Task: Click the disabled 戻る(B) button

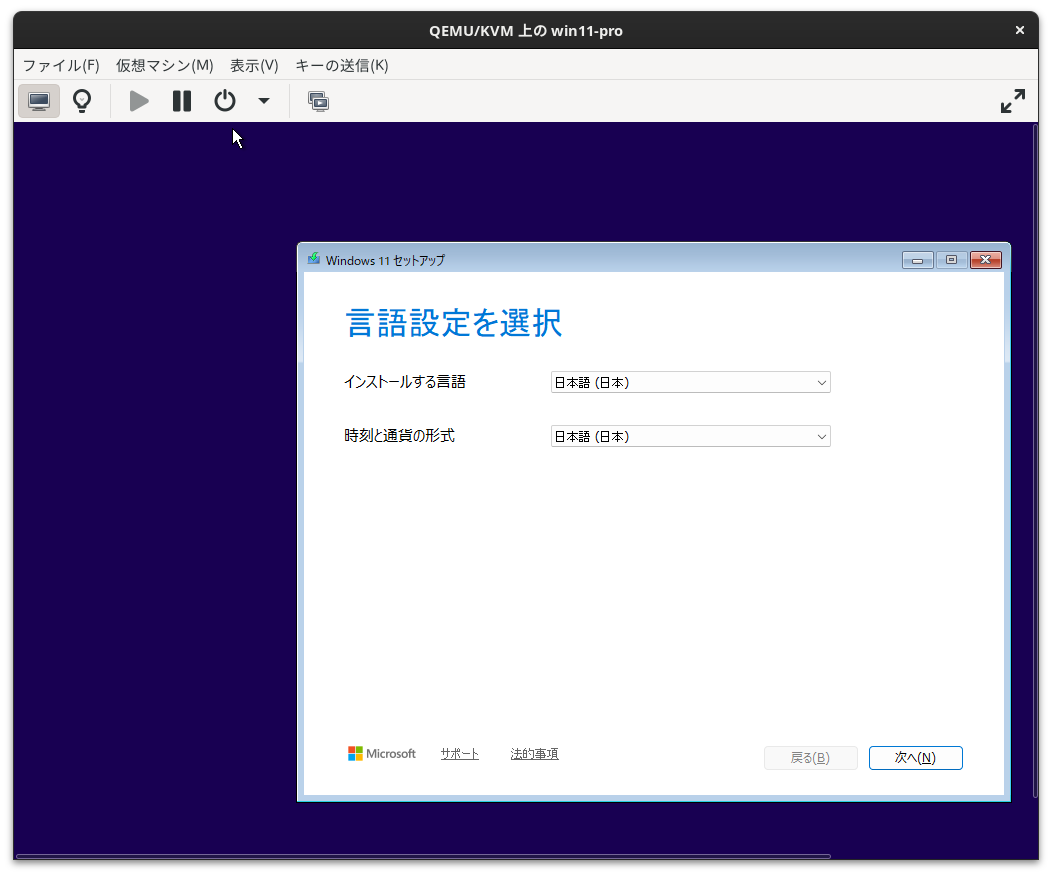Action: click(810, 757)
